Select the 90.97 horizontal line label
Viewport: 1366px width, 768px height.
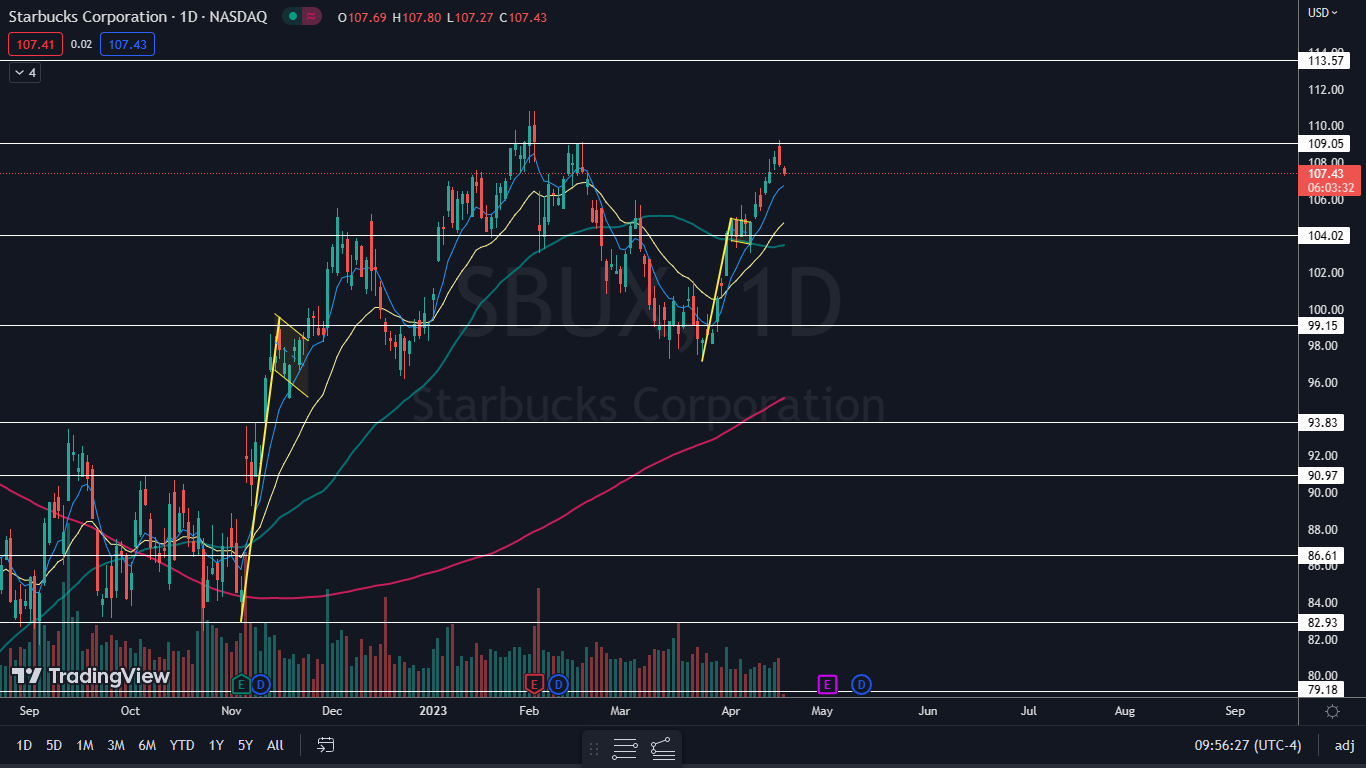point(1325,475)
